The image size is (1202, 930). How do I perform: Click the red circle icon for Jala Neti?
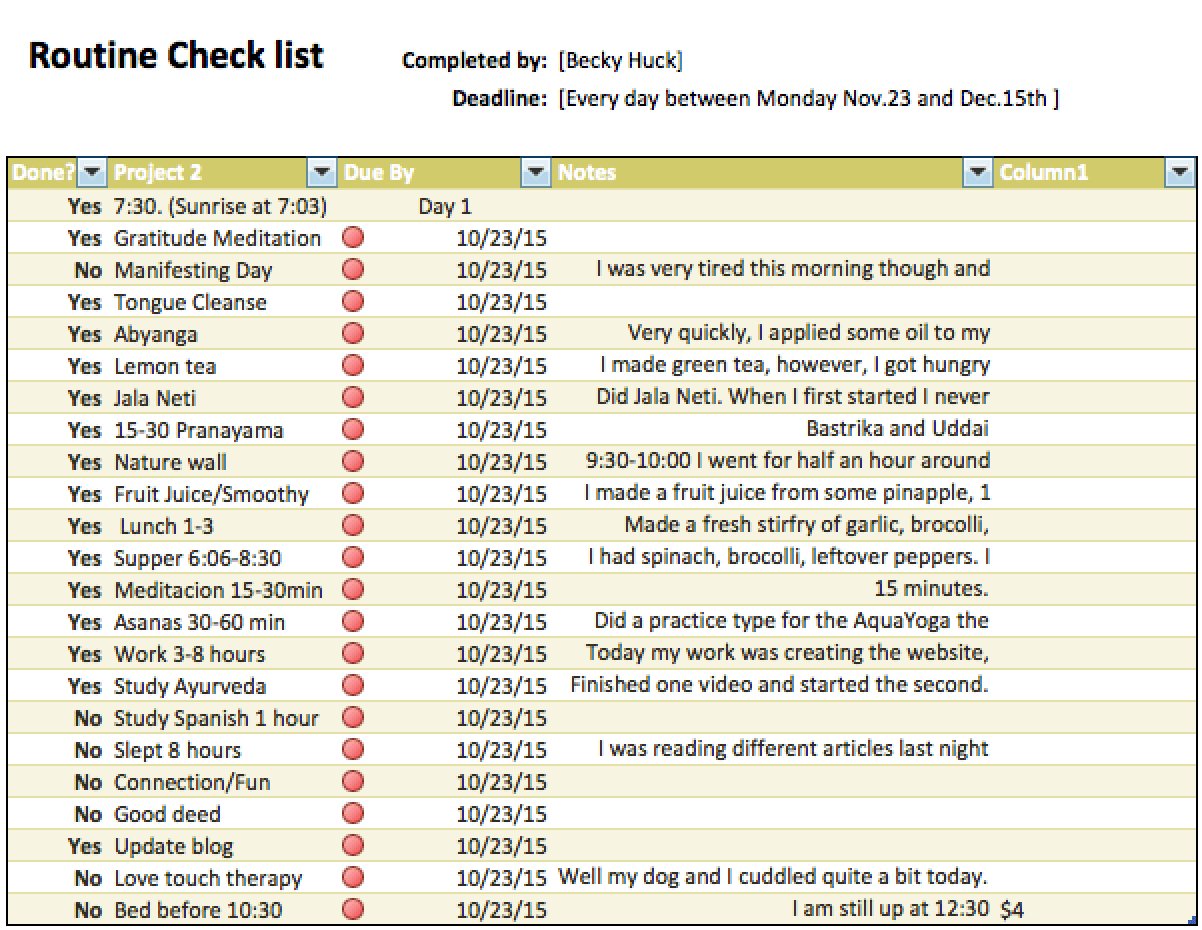pyautogui.click(x=351, y=398)
